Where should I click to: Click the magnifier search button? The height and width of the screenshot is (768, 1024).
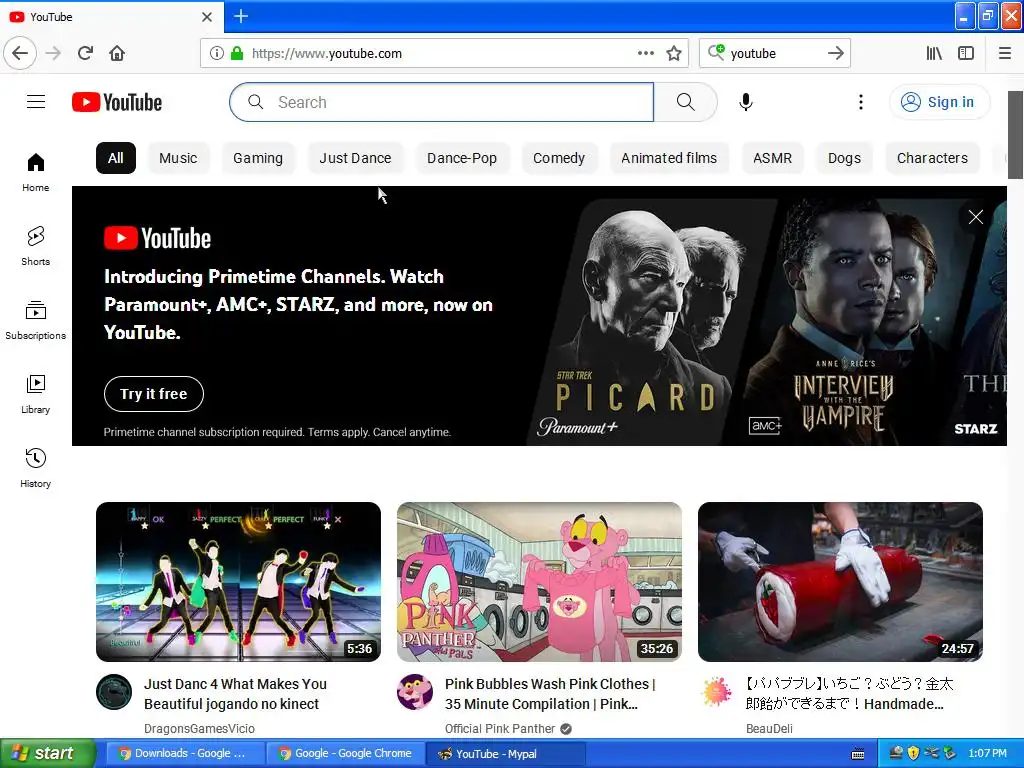click(686, 102)
